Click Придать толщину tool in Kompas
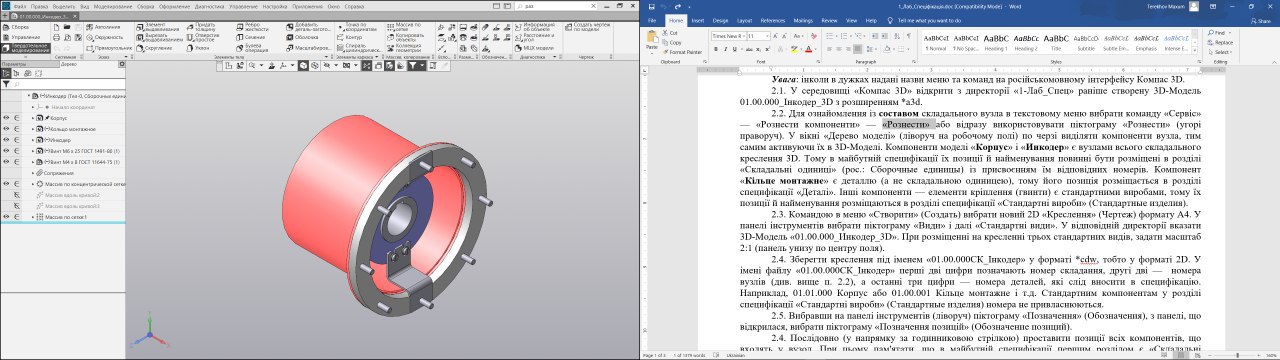Screen dimensions: 1280x360 [201, 27]
